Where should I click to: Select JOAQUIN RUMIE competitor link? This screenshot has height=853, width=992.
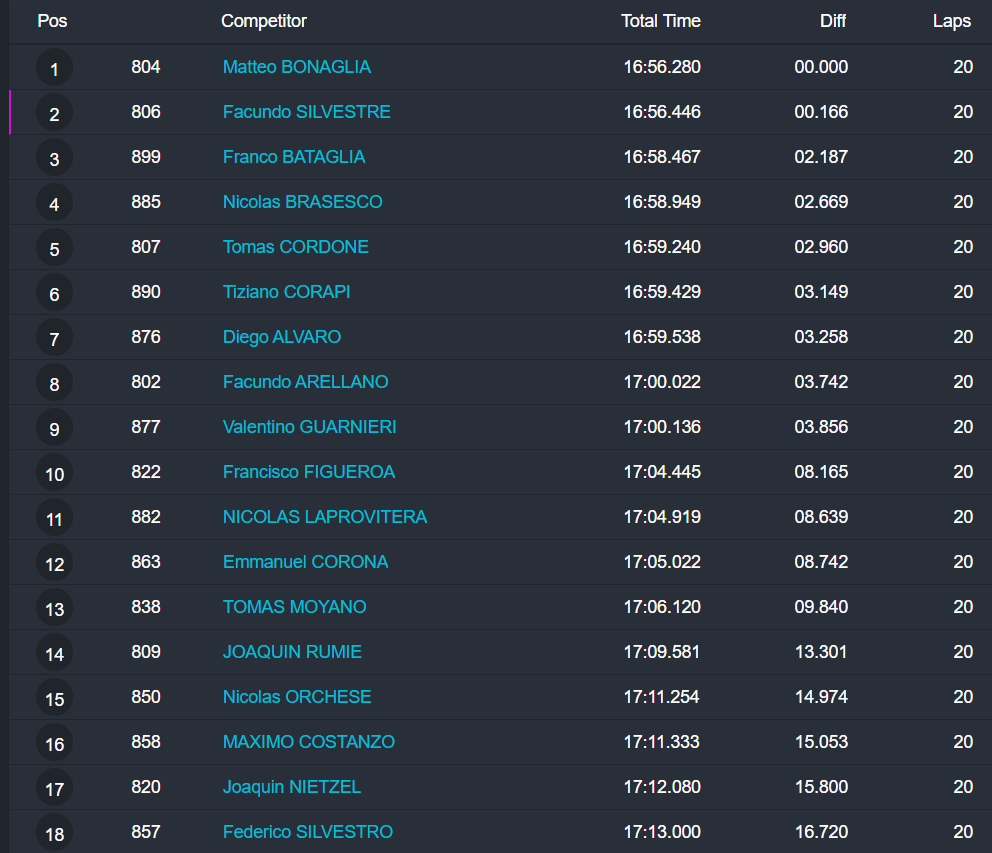[292, 652]
